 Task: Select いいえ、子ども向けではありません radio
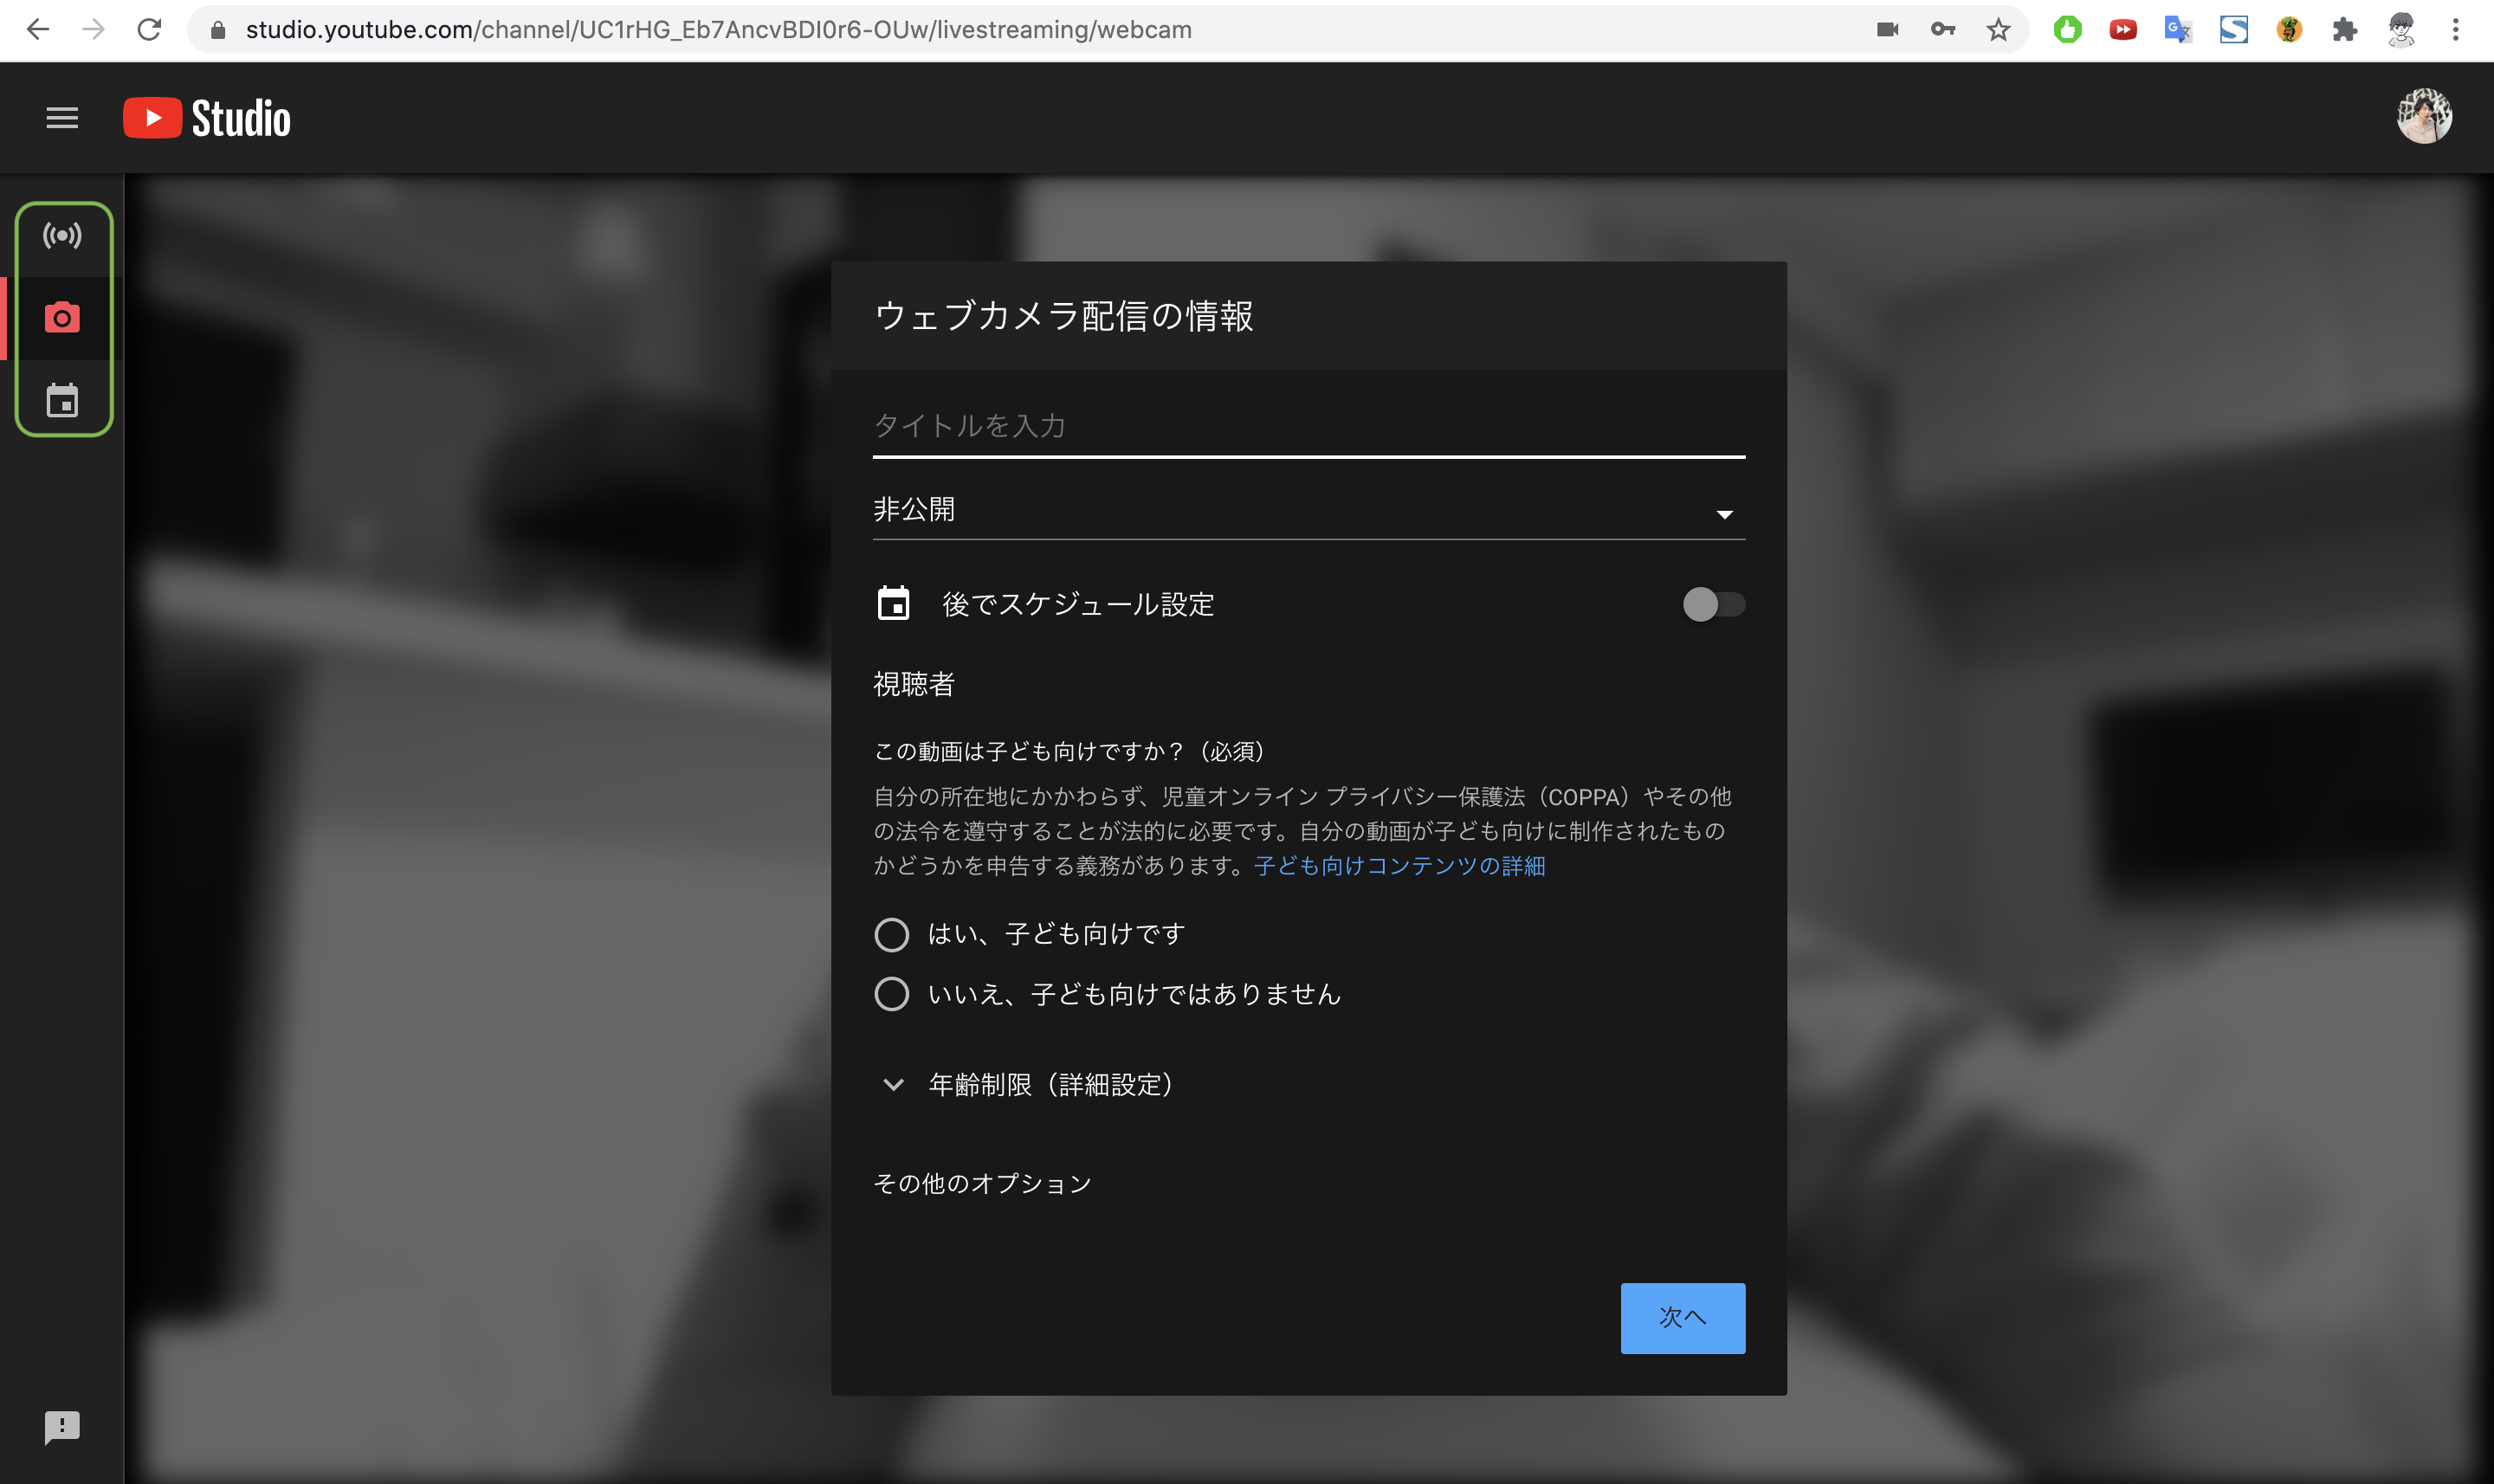891,994
